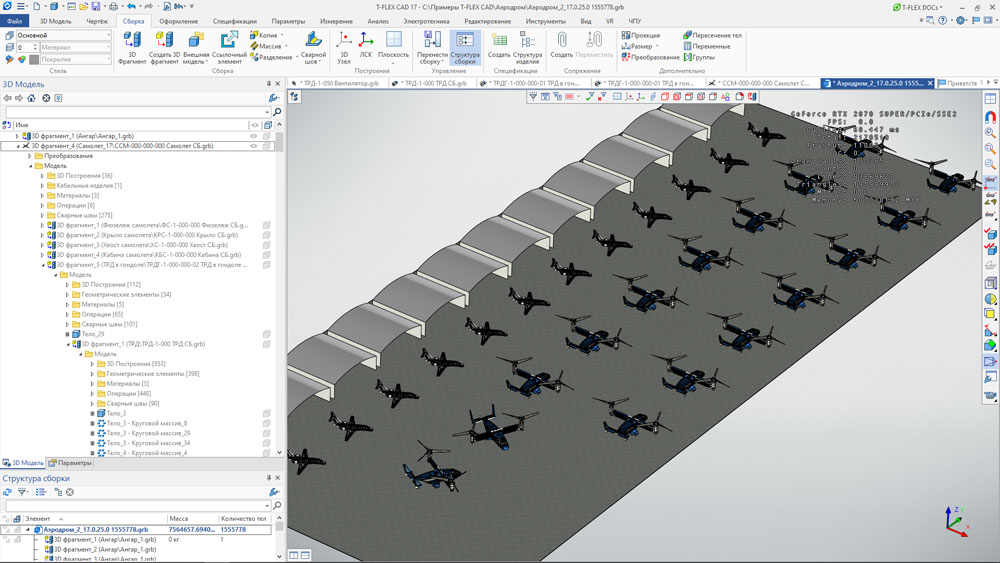Viewport: 1000px width, 563px height.
Task: Toggle body icon for 3D фрагмент_1 Фюзеляж row
Action: (x=267, y=225)
